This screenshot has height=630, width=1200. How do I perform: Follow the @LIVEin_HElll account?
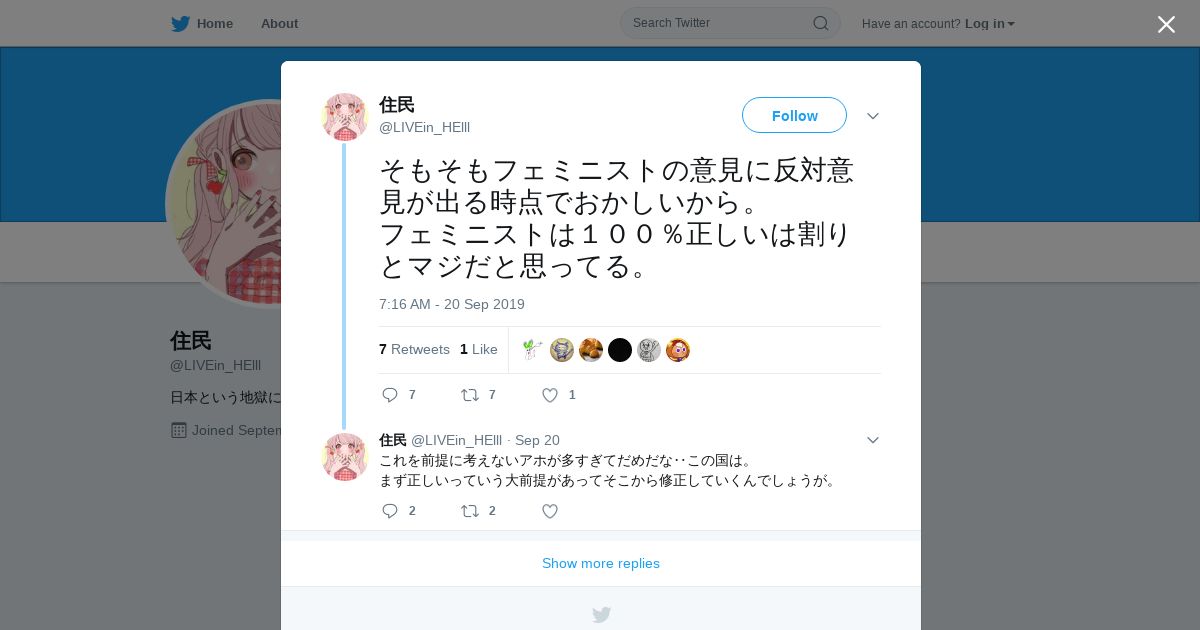pyautogui.click(x=794, y=115)
